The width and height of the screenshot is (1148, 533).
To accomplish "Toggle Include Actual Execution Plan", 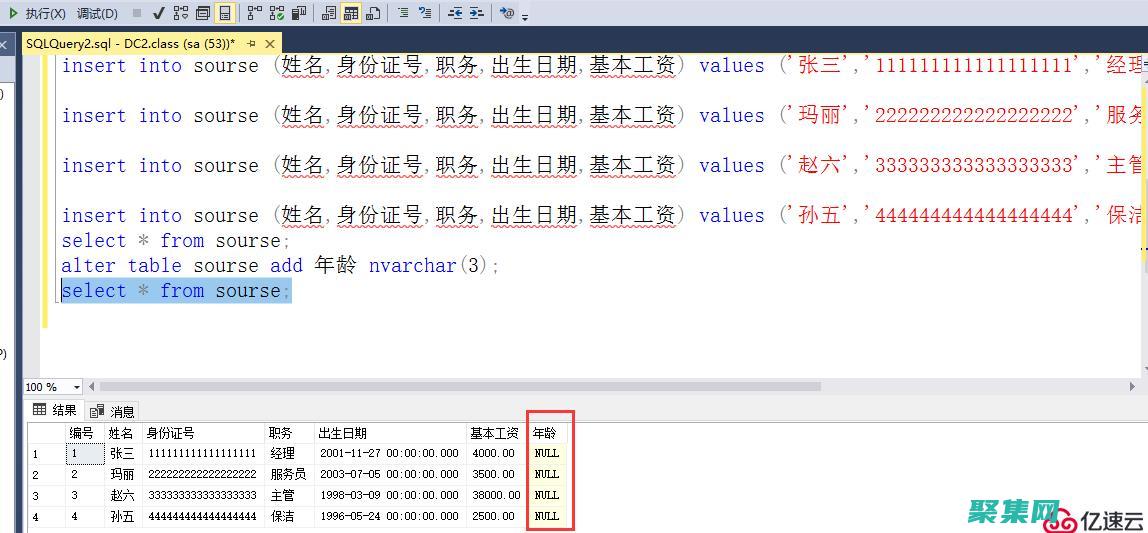I will pos(254,13).
